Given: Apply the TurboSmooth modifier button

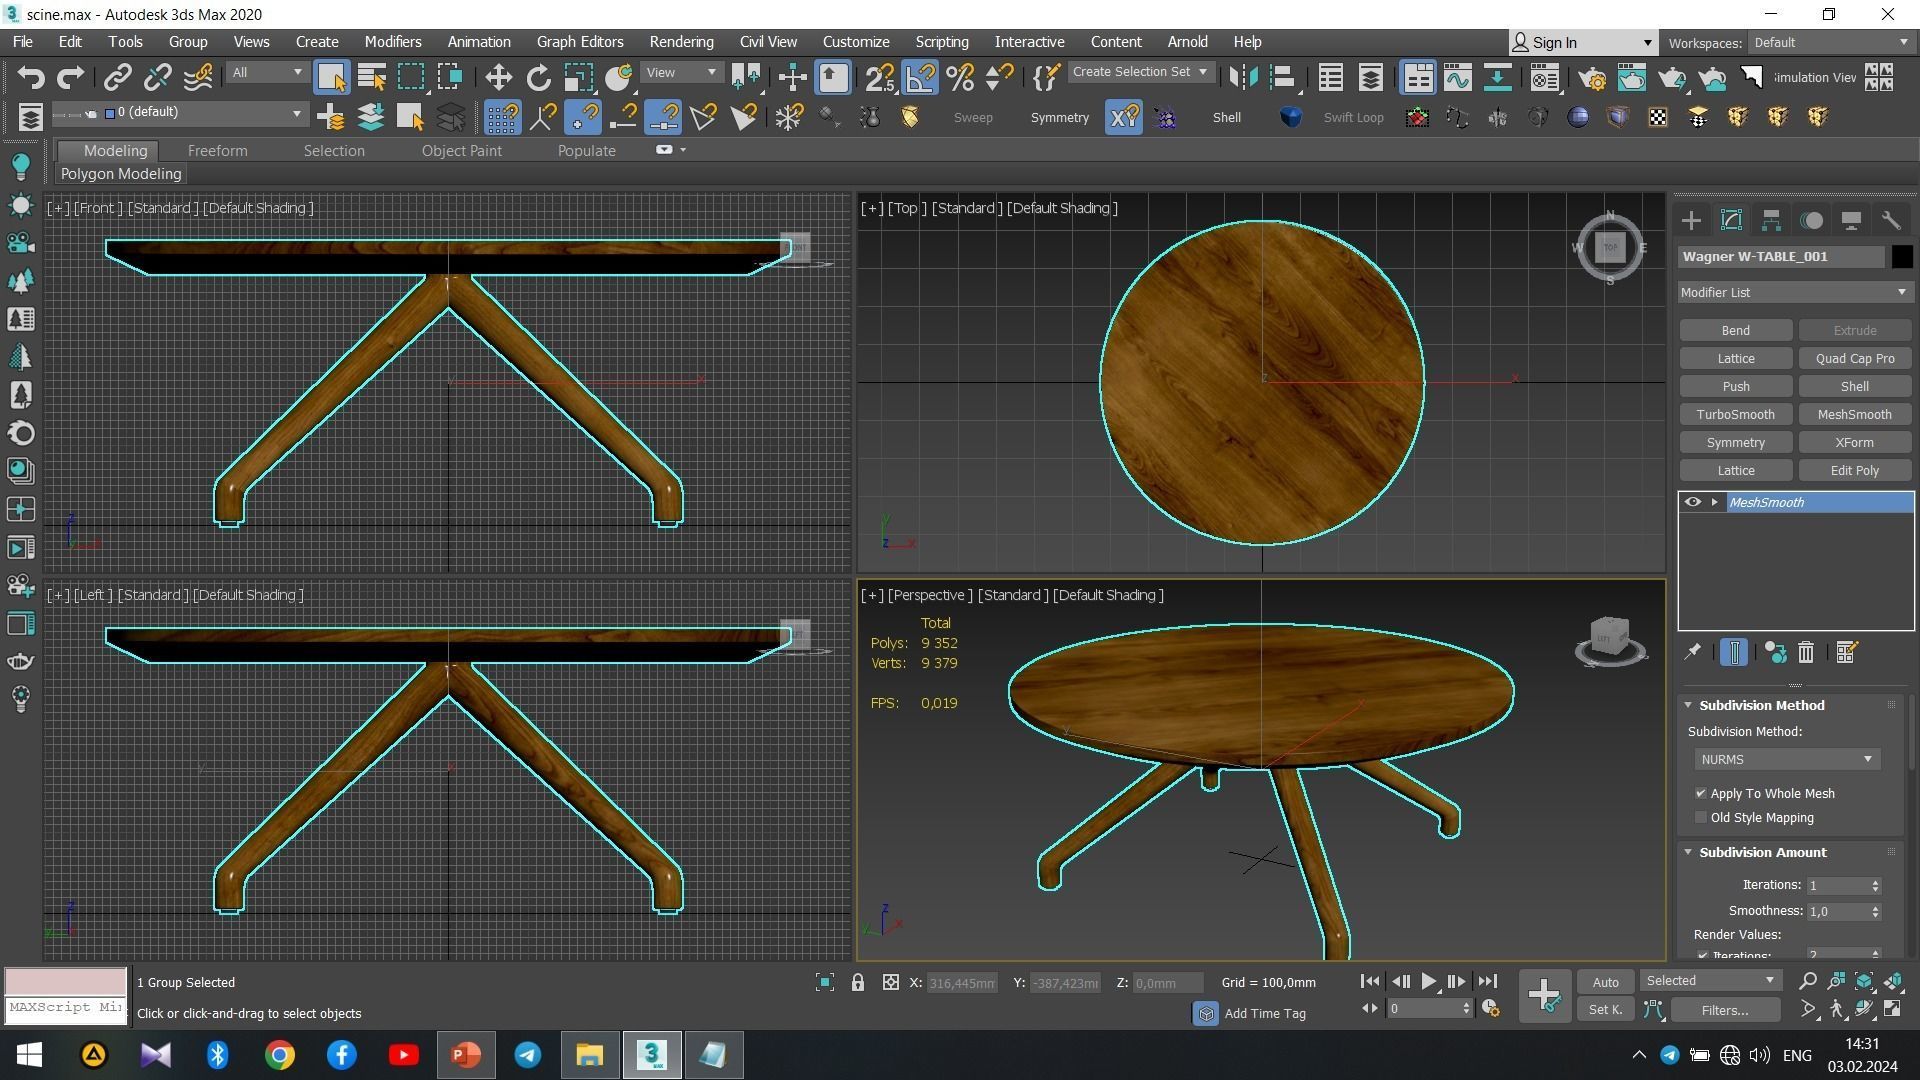Looking at the screenshot, I should pos(1734,414).
